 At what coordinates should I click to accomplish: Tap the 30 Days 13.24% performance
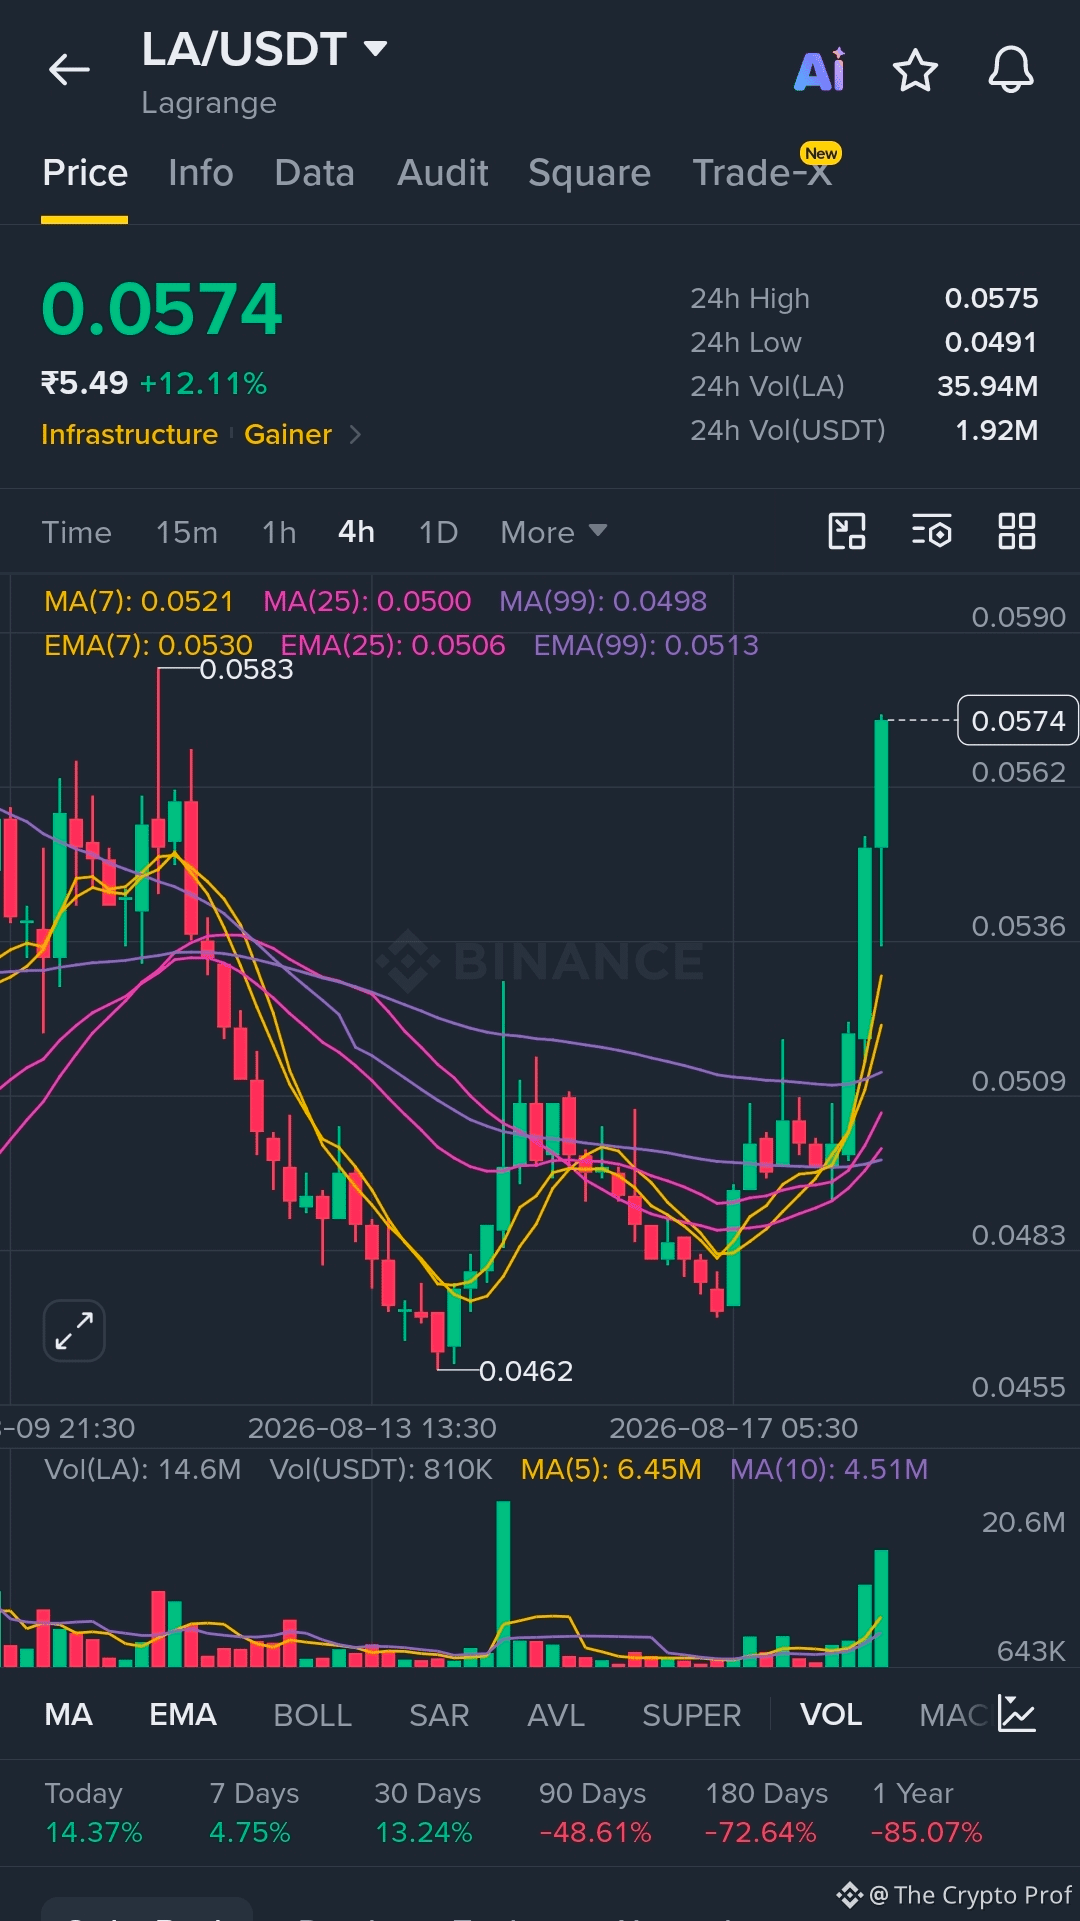(427, 1813)
